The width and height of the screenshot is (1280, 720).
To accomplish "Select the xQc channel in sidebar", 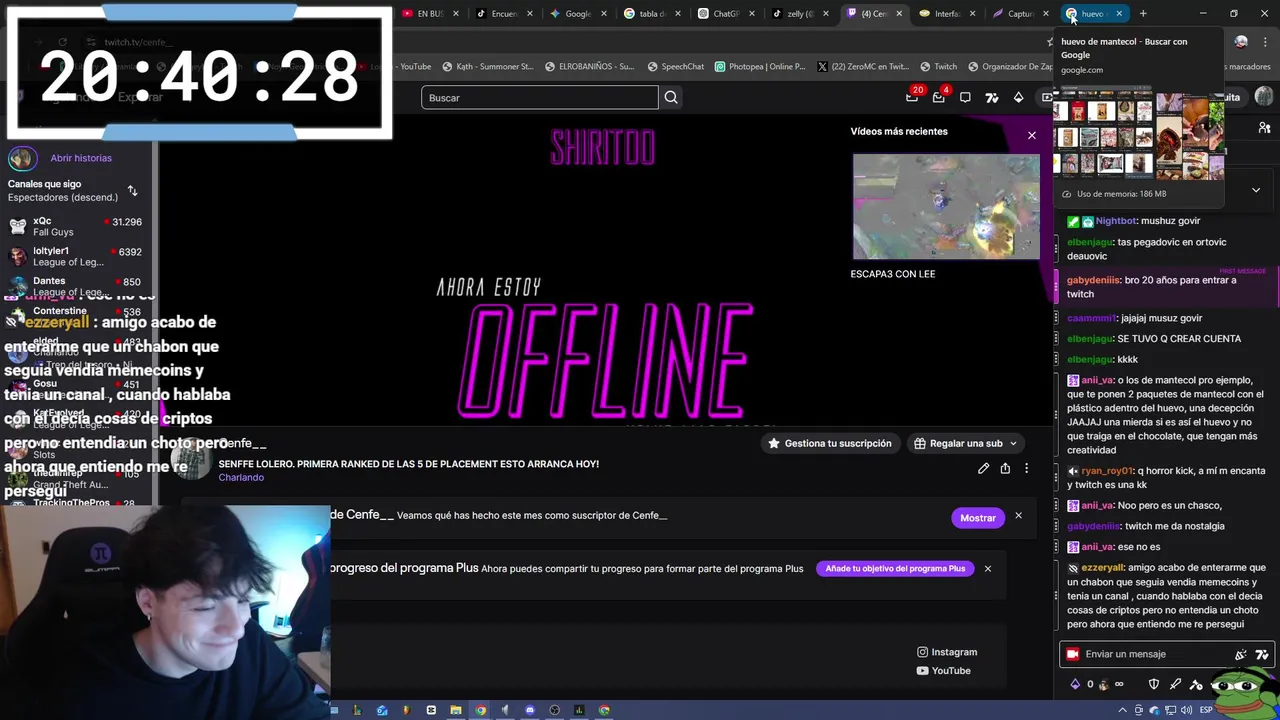I will pyautogui.click(x=75, y=226).
